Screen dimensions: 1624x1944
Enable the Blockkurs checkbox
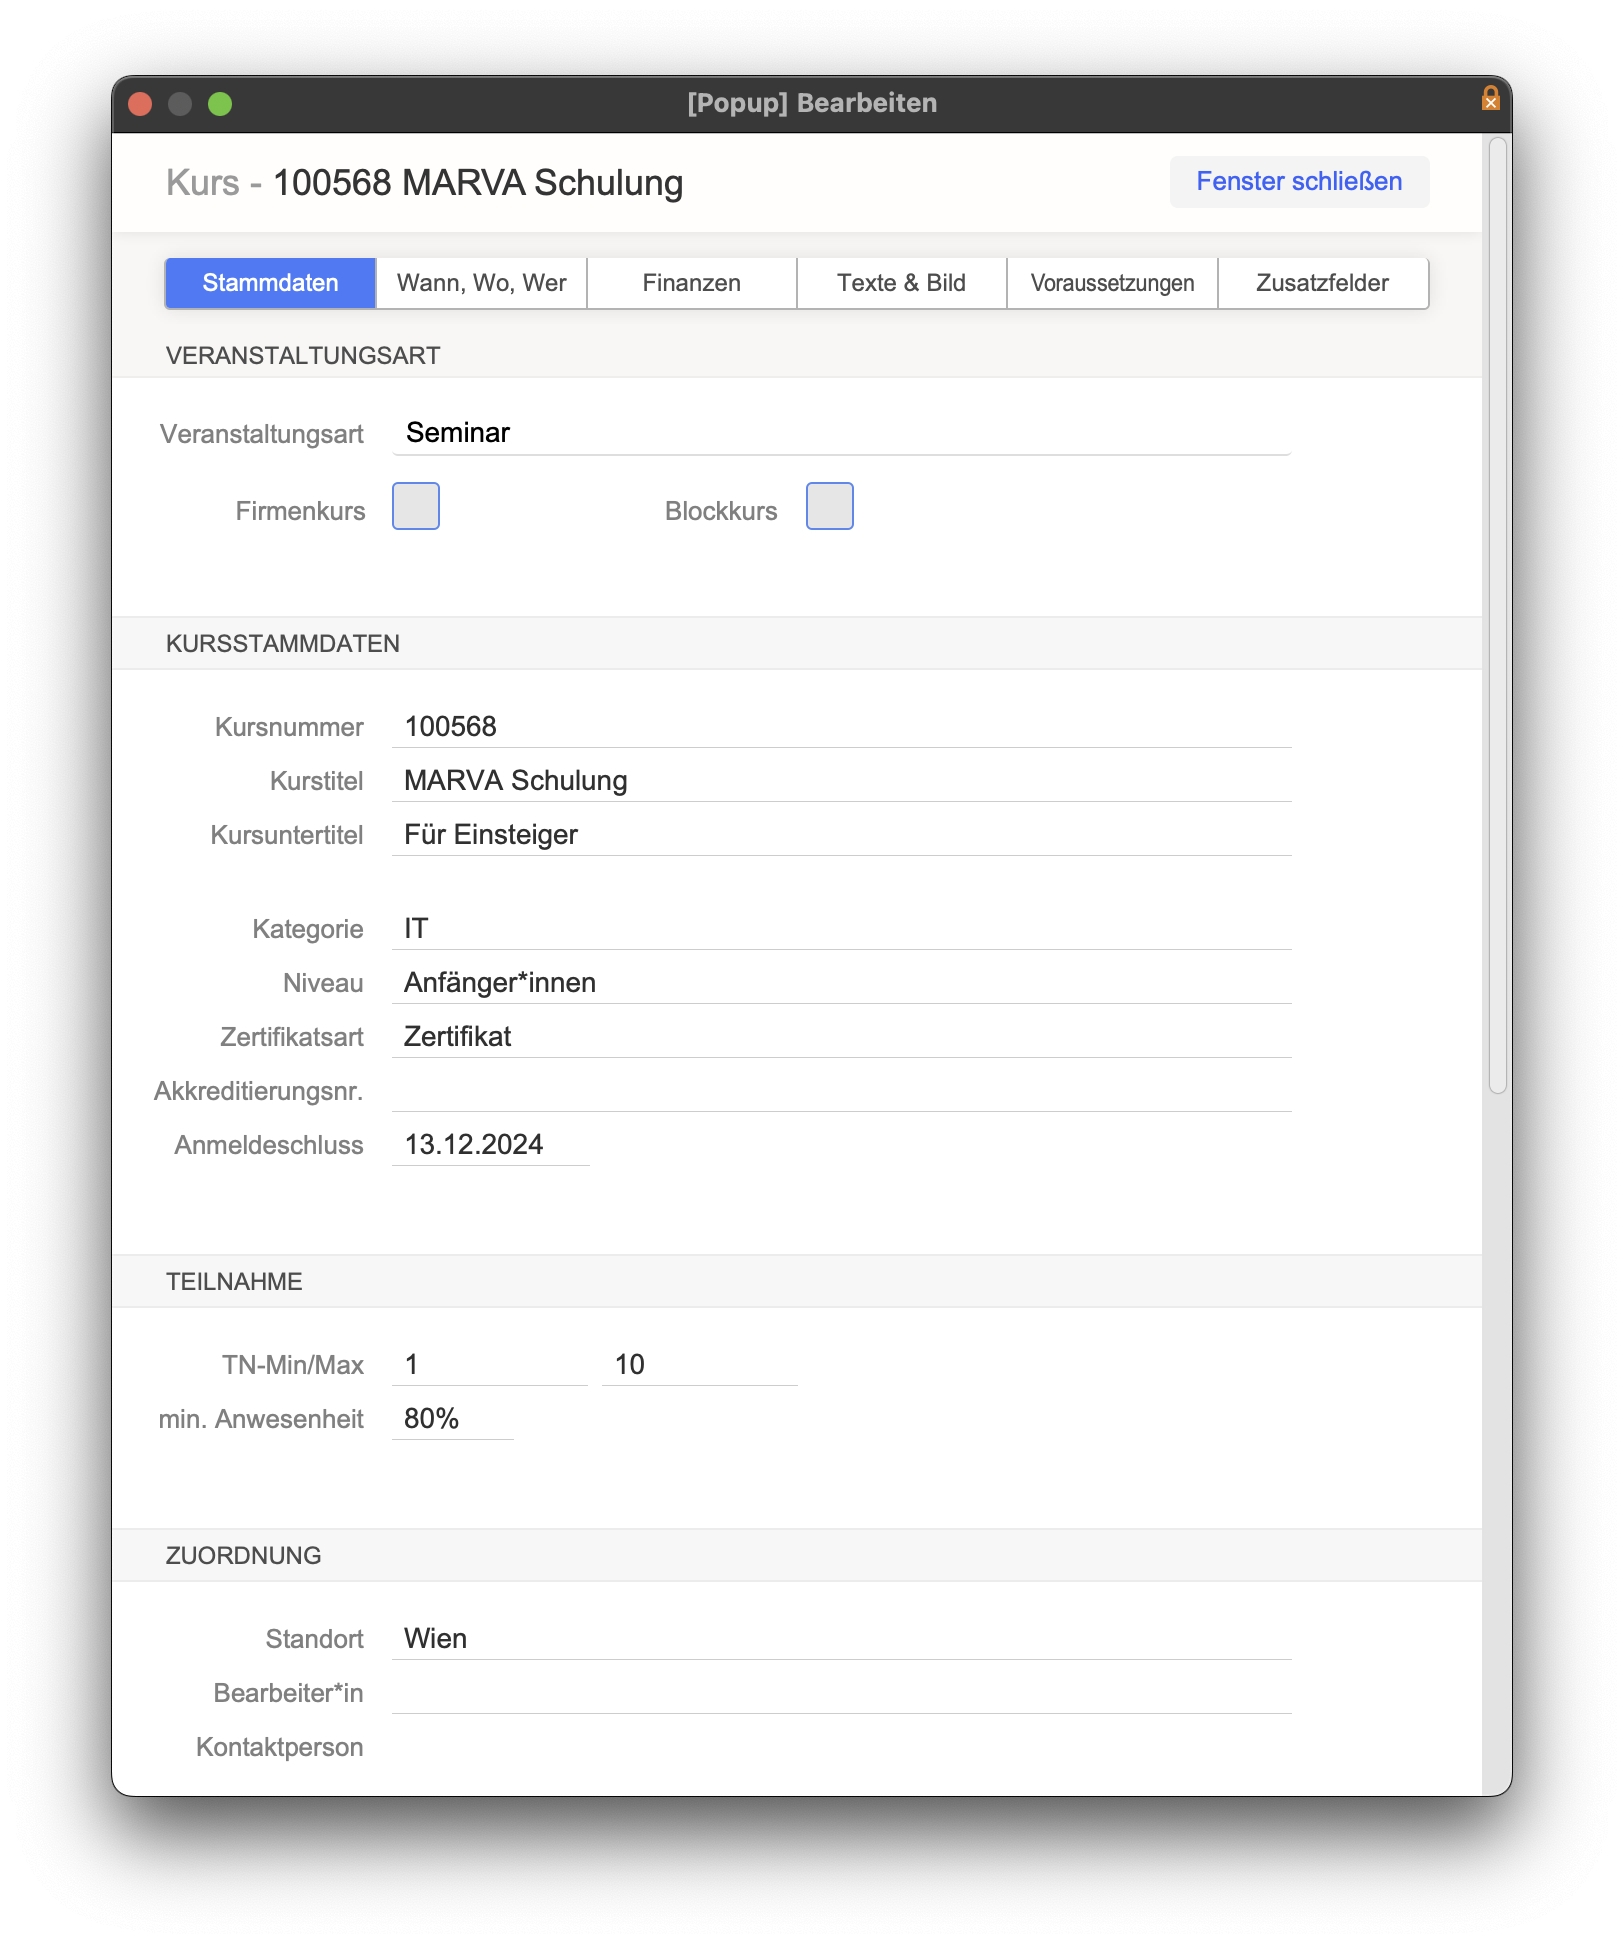tap(829, 506)
